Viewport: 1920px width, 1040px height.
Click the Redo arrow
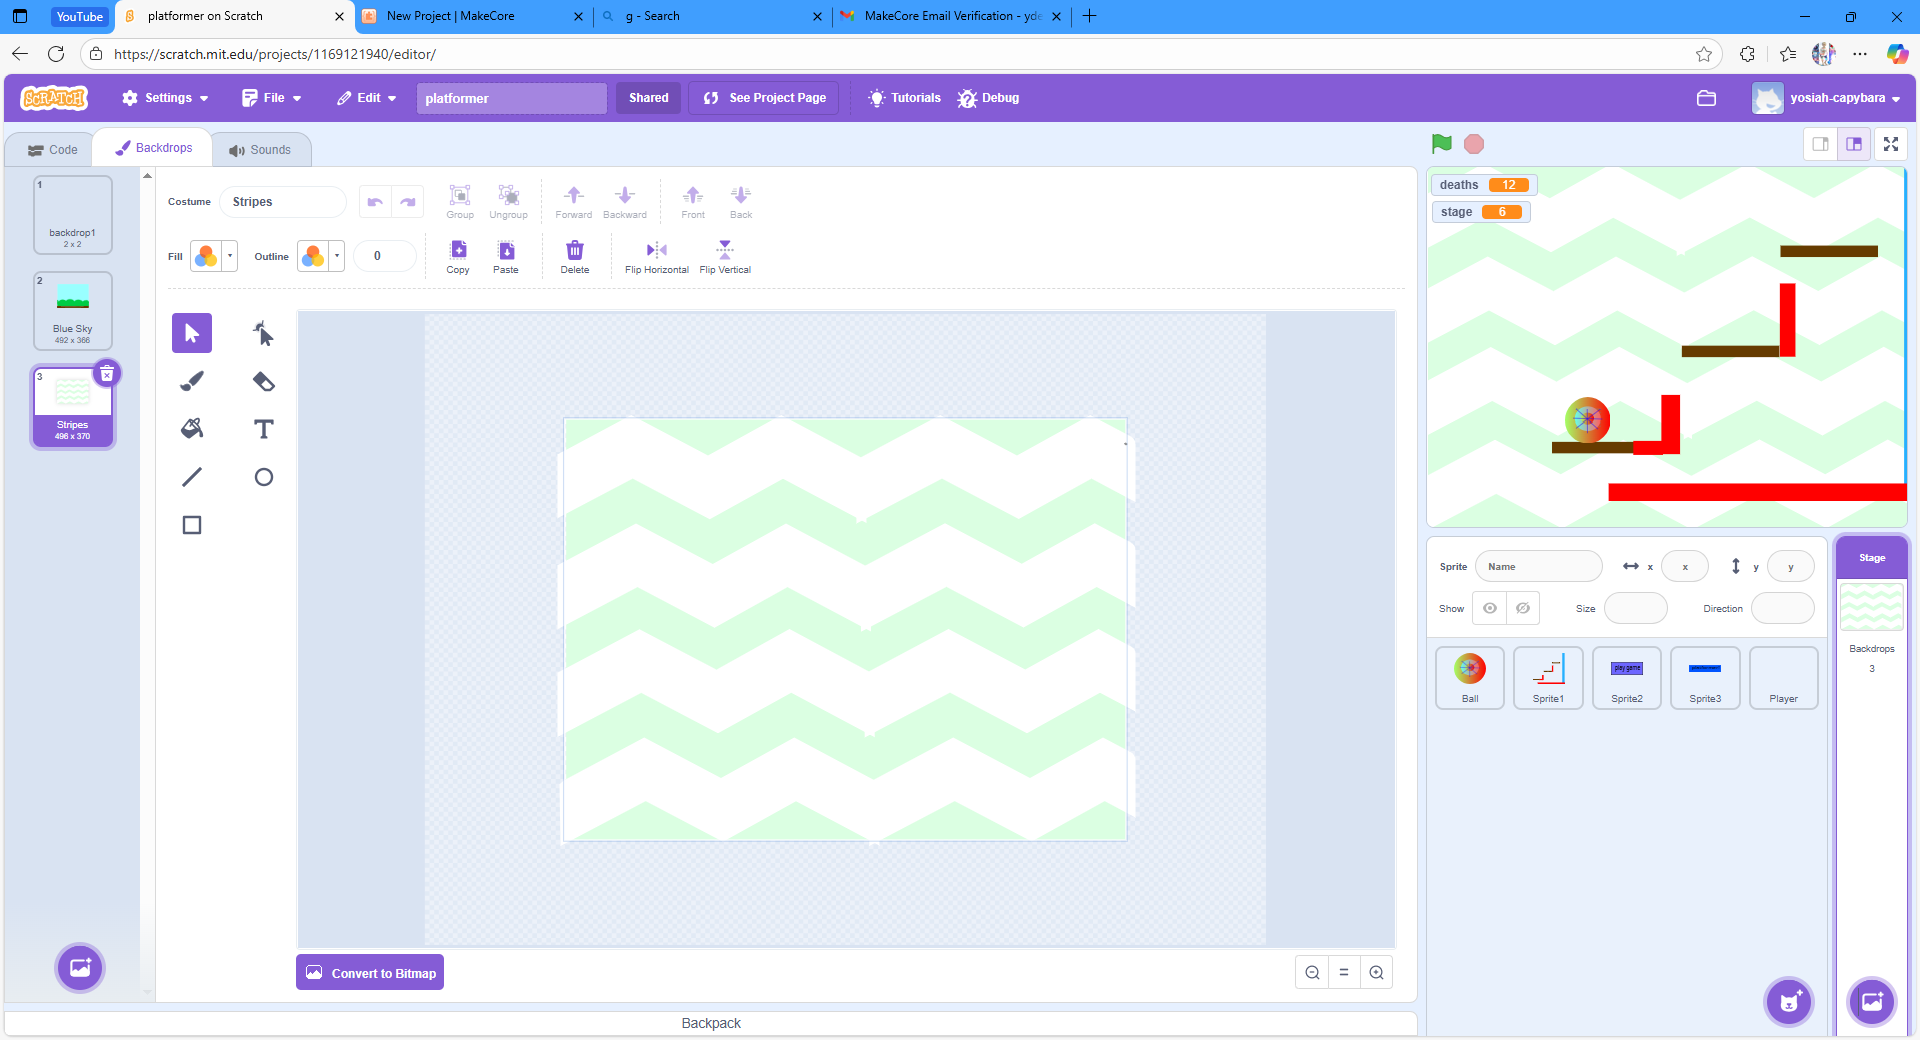click(x=408, y=202)
